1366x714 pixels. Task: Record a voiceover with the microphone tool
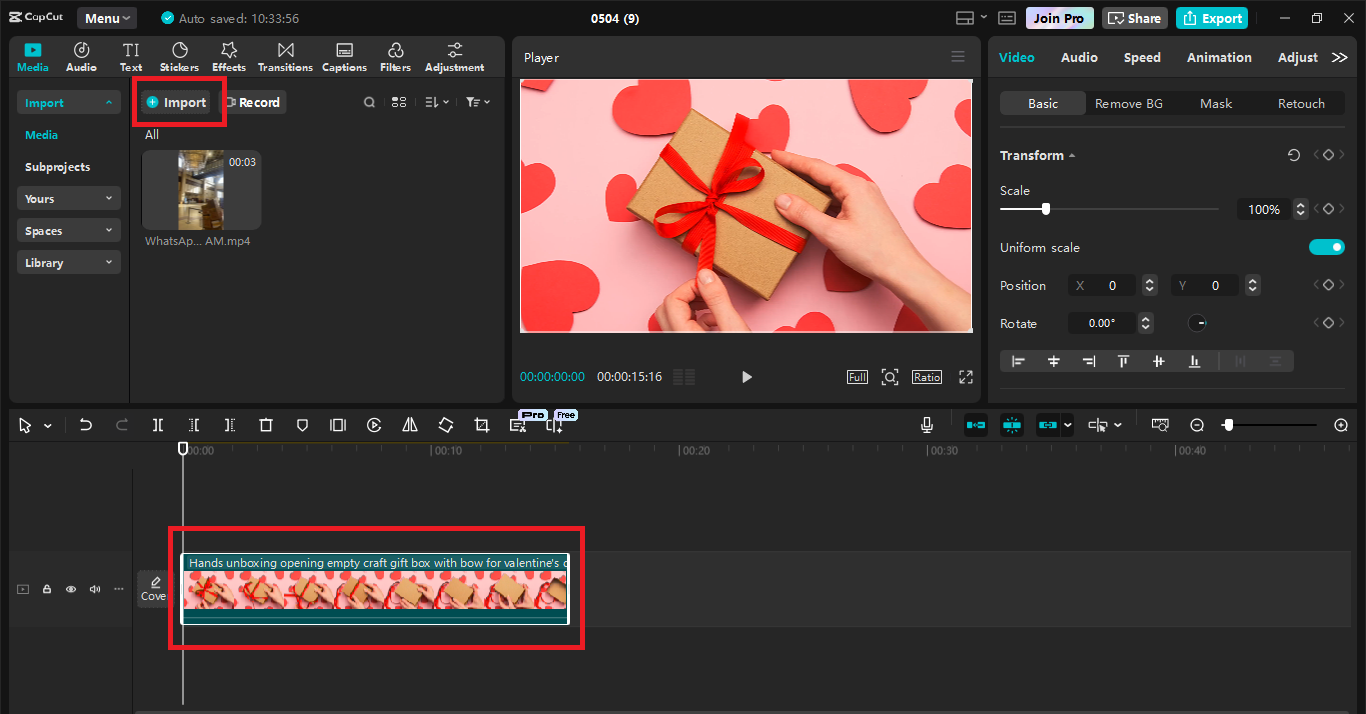926,424
